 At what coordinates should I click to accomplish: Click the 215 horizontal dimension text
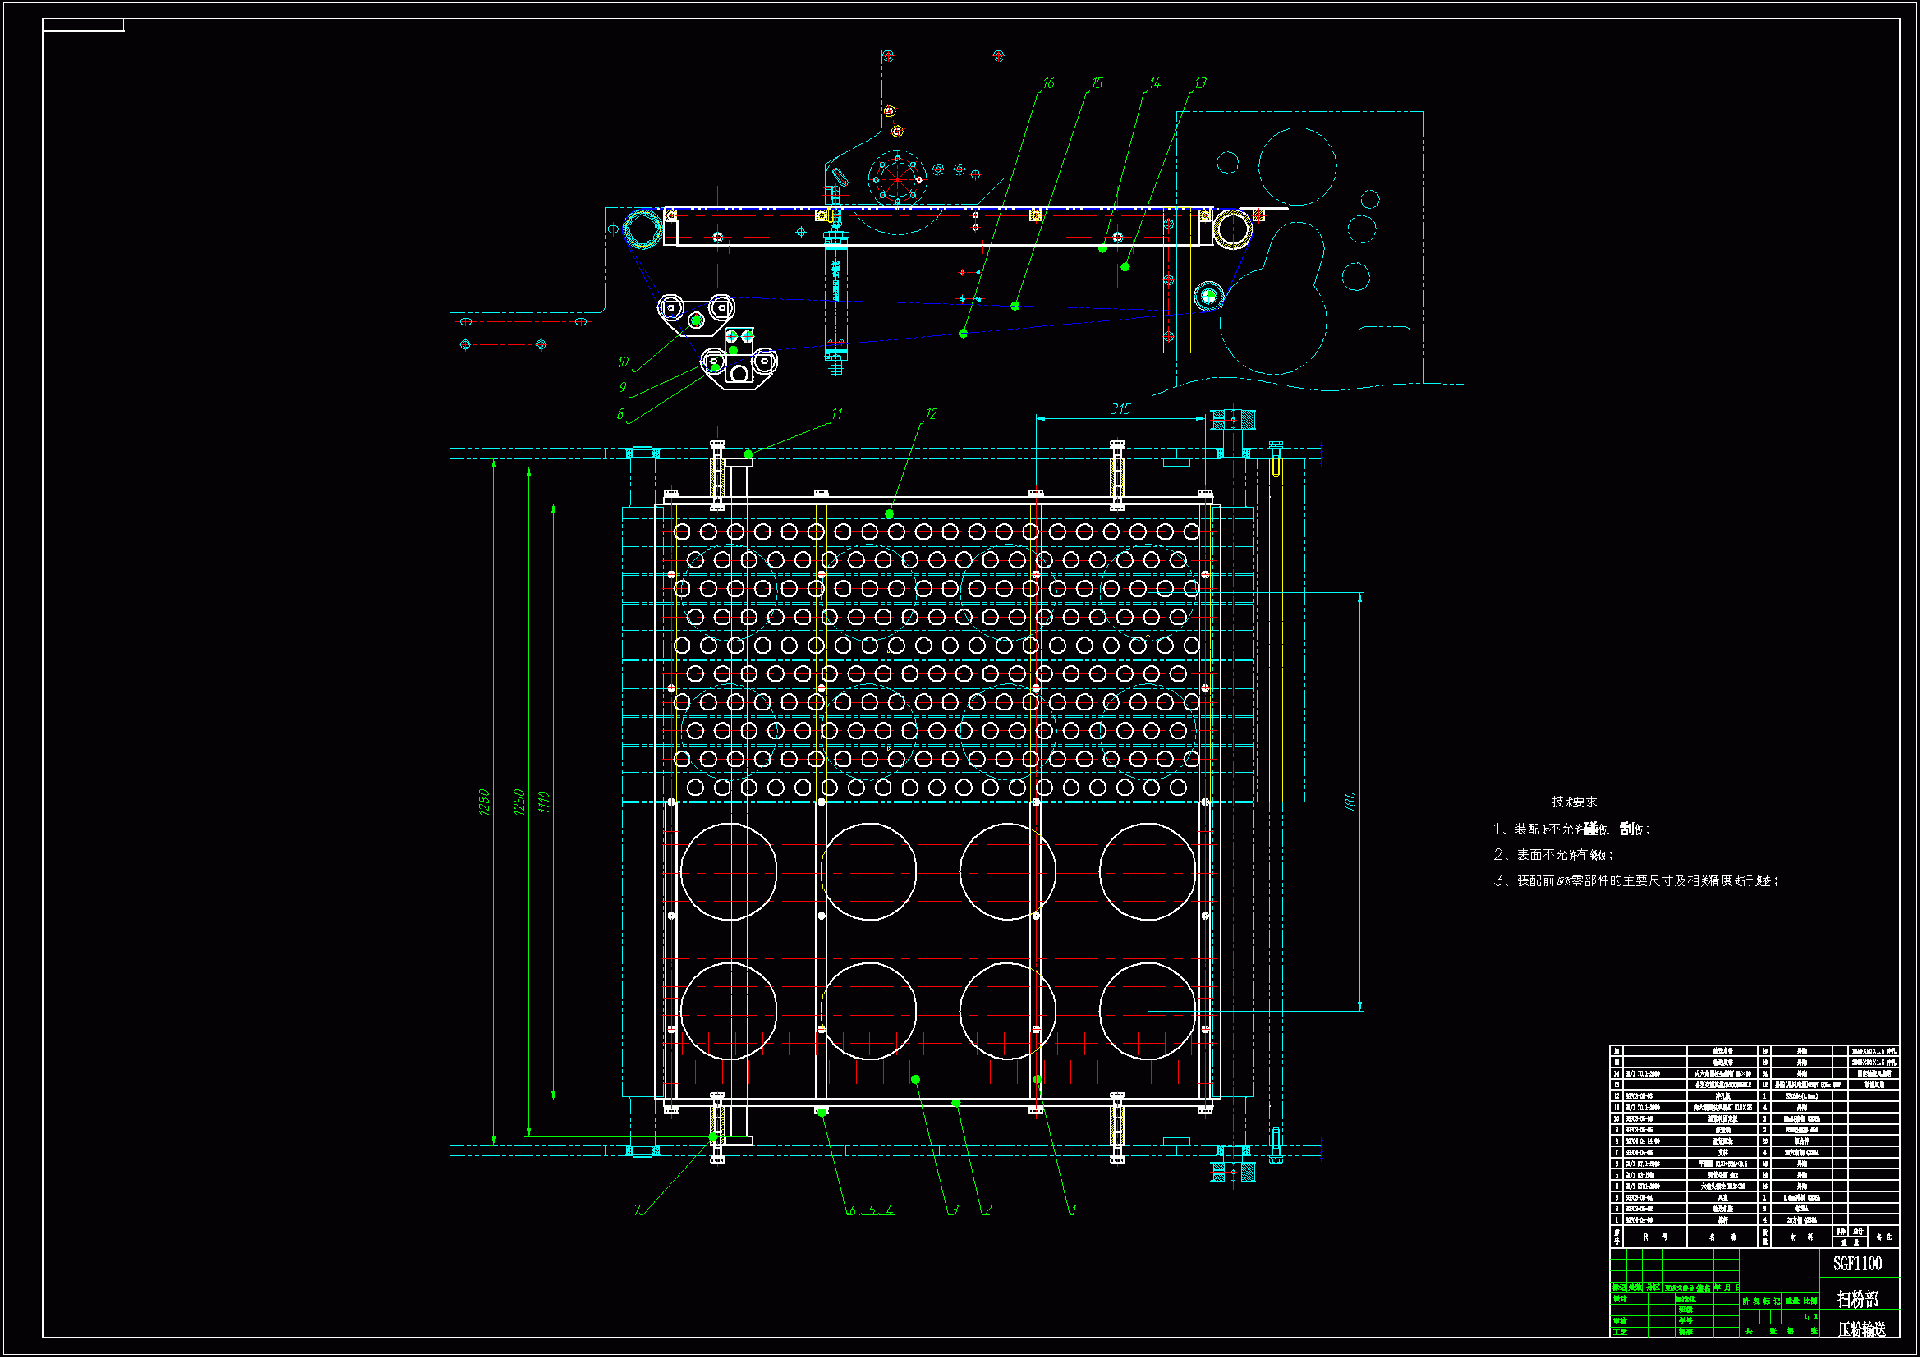[x=1120, y=408]
